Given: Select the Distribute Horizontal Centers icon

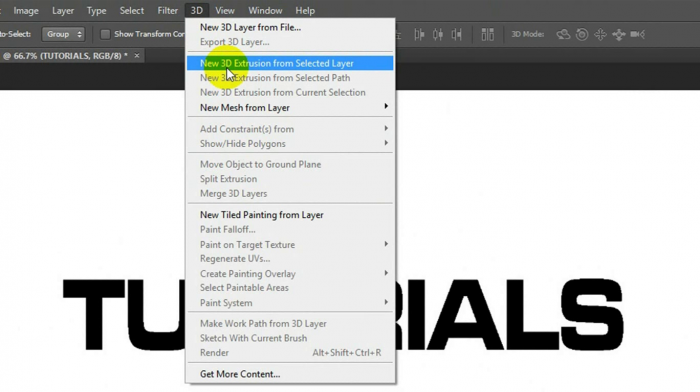Looking at the screenshot, I should pyautogui.click(x=438, y=34).
